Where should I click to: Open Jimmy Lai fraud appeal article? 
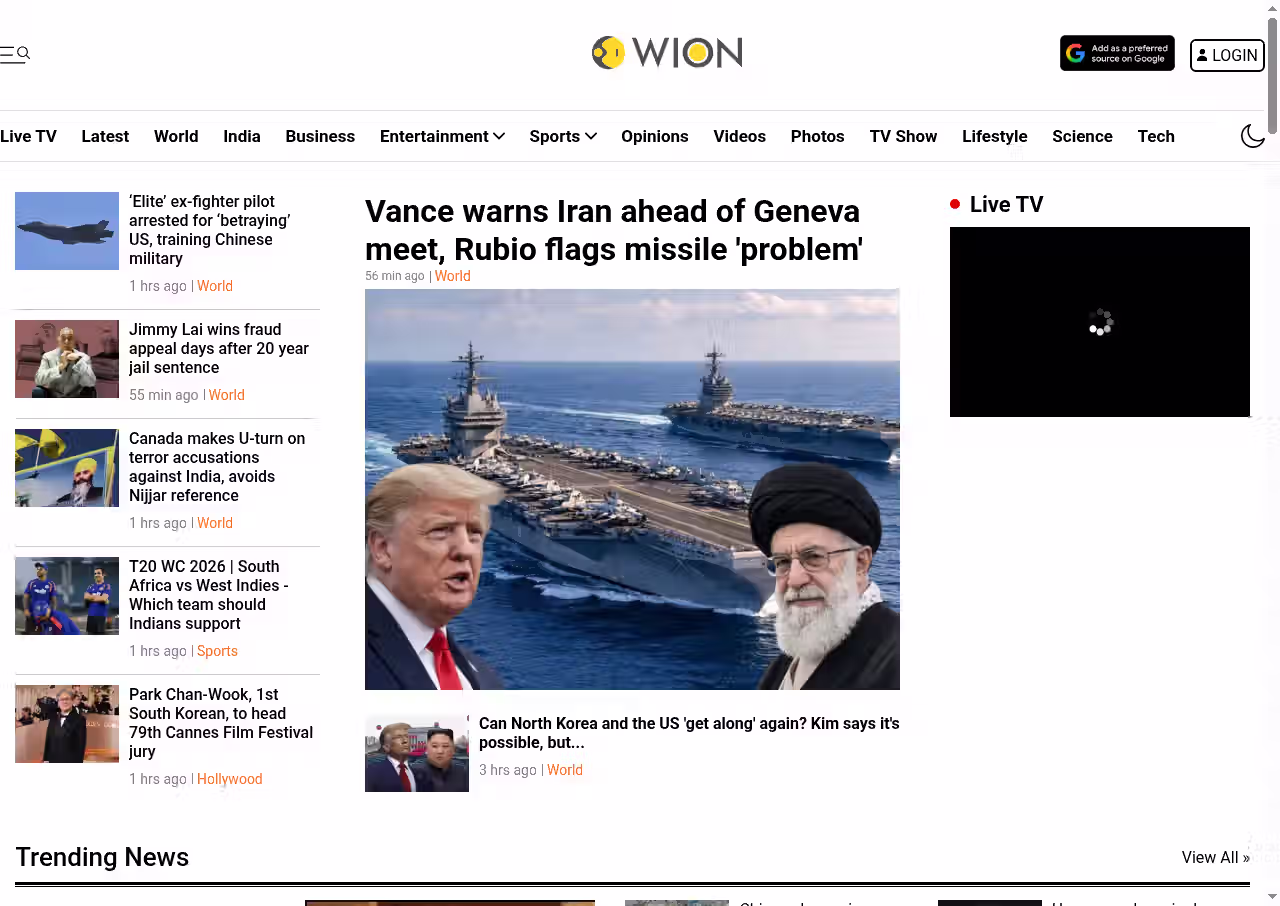click(219, 348)
